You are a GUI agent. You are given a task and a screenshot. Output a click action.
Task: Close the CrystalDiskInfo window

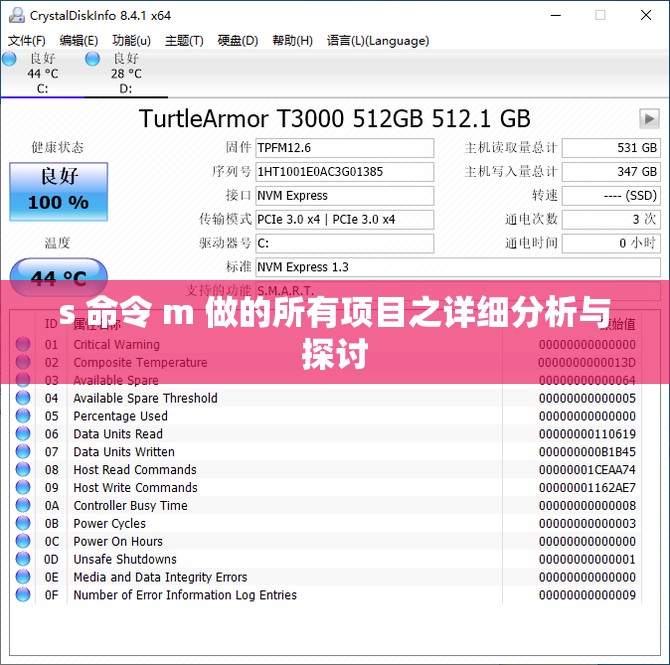(x=646, y=15)
